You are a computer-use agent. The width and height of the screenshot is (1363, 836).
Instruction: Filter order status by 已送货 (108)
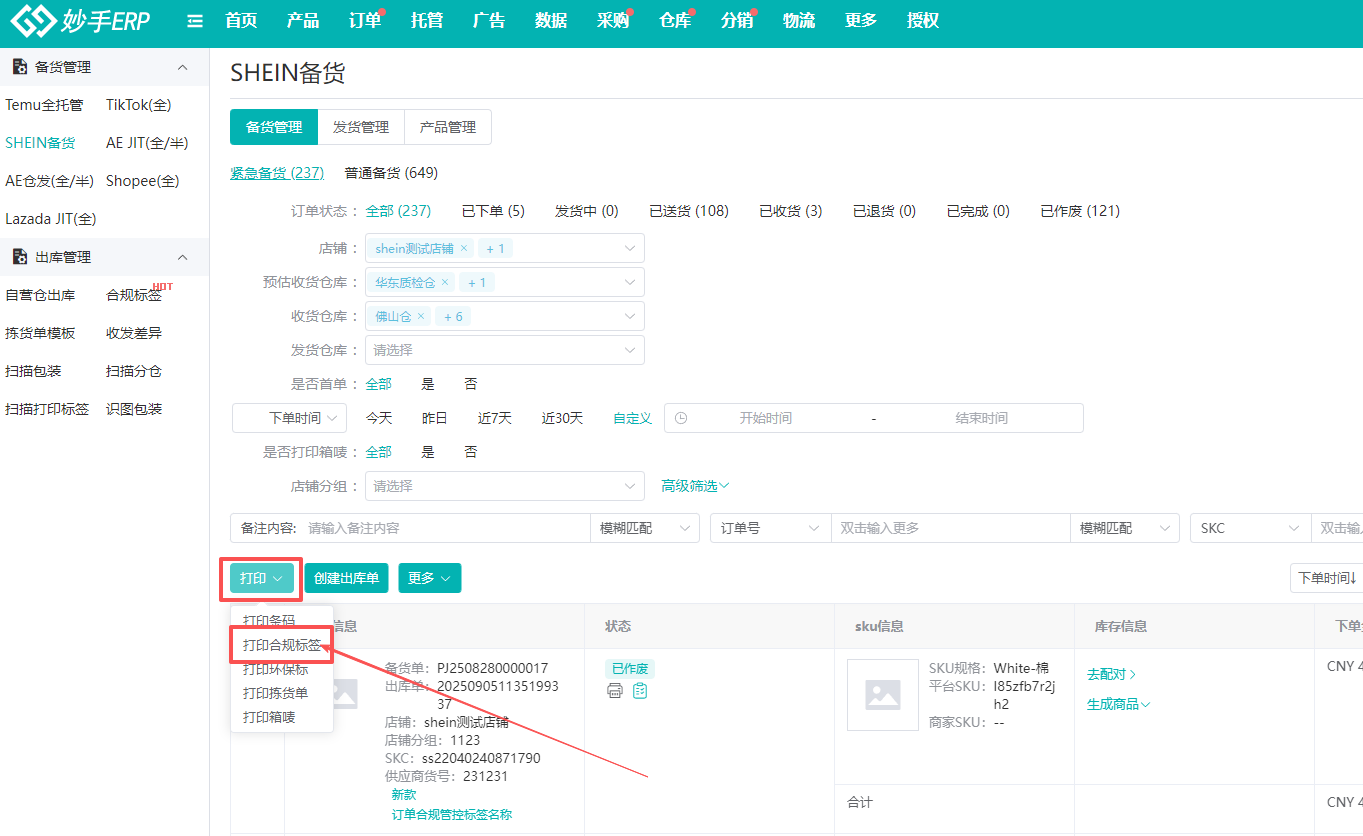point(689,211)
